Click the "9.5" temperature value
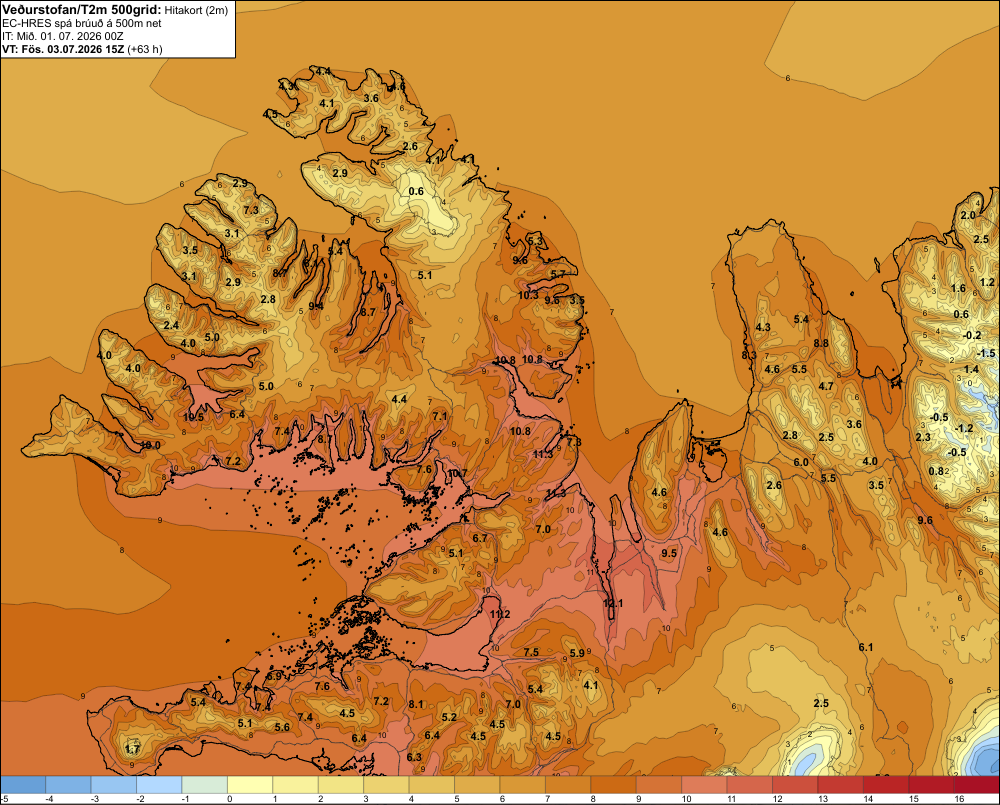Viewport: 1000px width, 805px height. [669, 553]
